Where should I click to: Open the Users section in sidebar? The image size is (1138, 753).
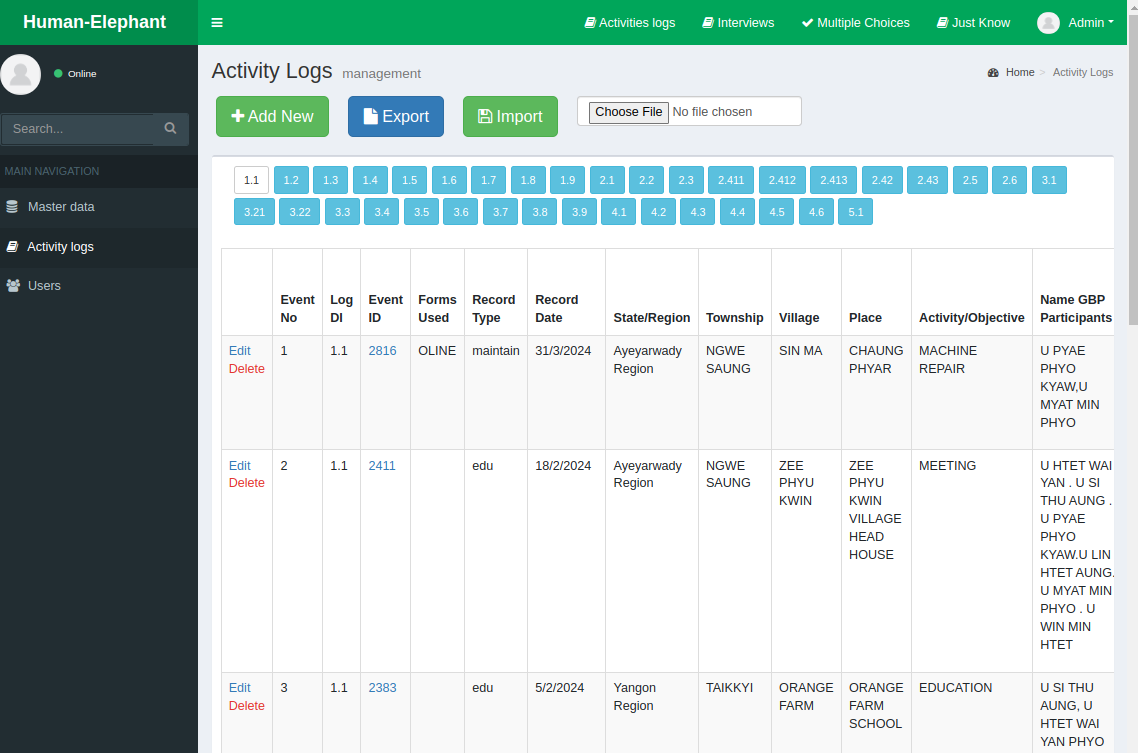pos(44,286)
